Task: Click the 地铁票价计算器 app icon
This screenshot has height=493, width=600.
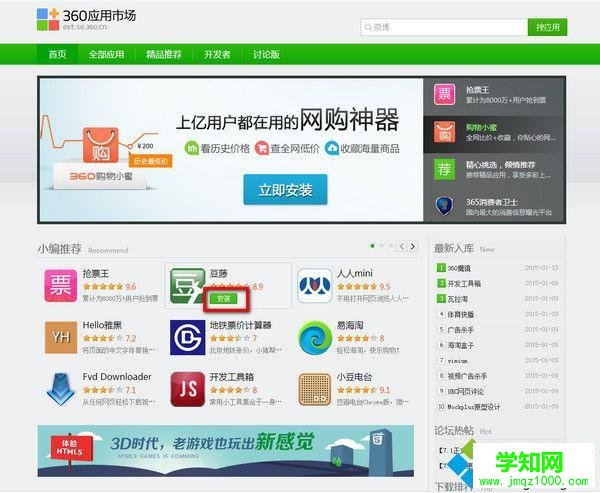Action: click(x=188, y=337)
